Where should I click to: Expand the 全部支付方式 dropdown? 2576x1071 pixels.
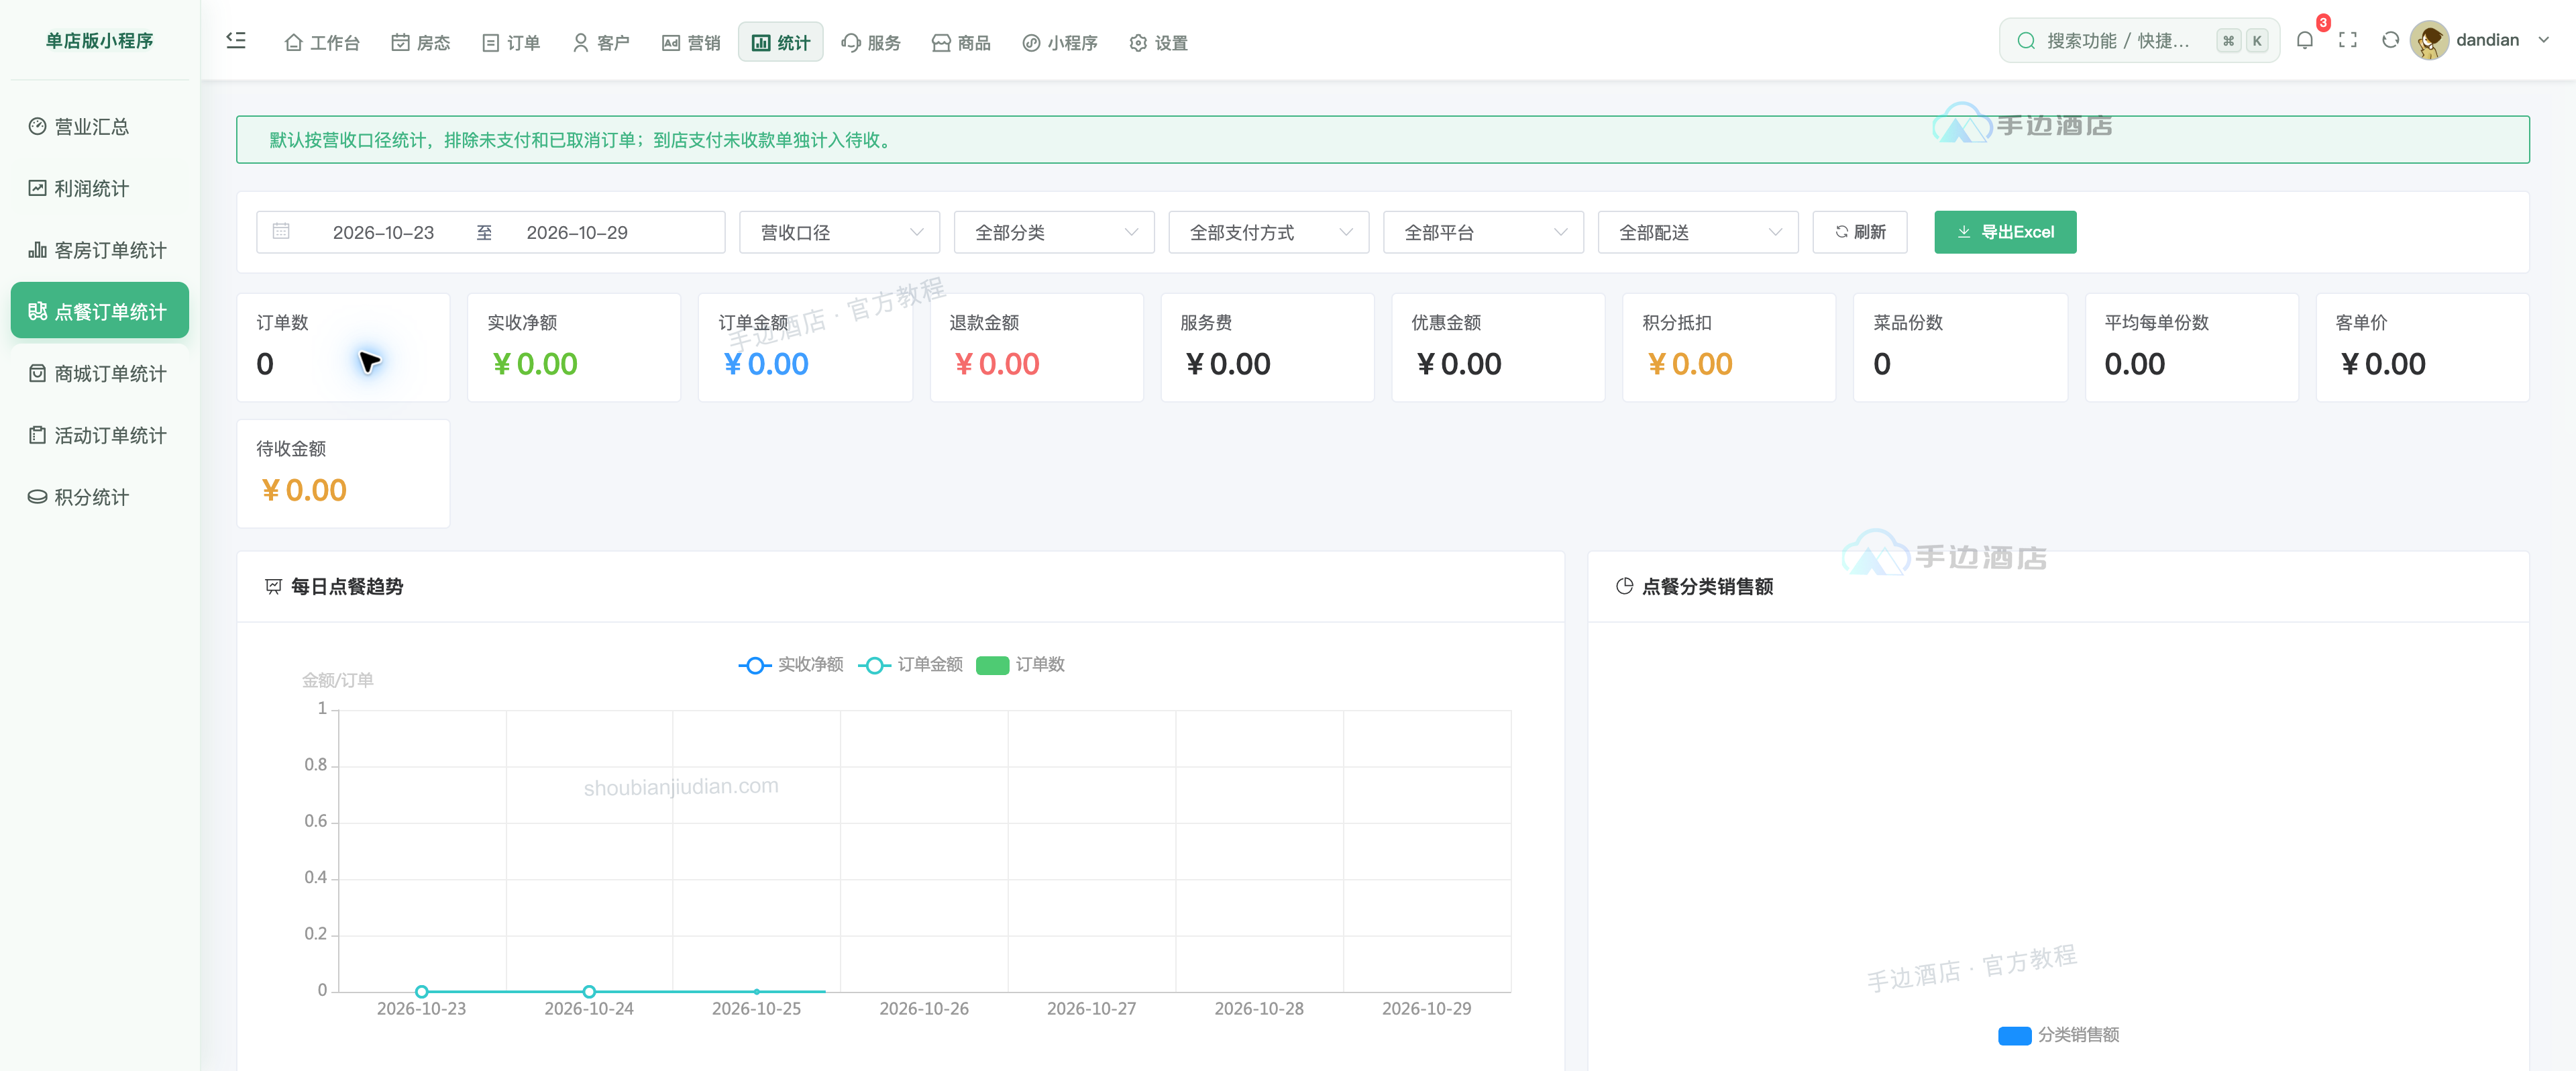(x=1268, y=233)
